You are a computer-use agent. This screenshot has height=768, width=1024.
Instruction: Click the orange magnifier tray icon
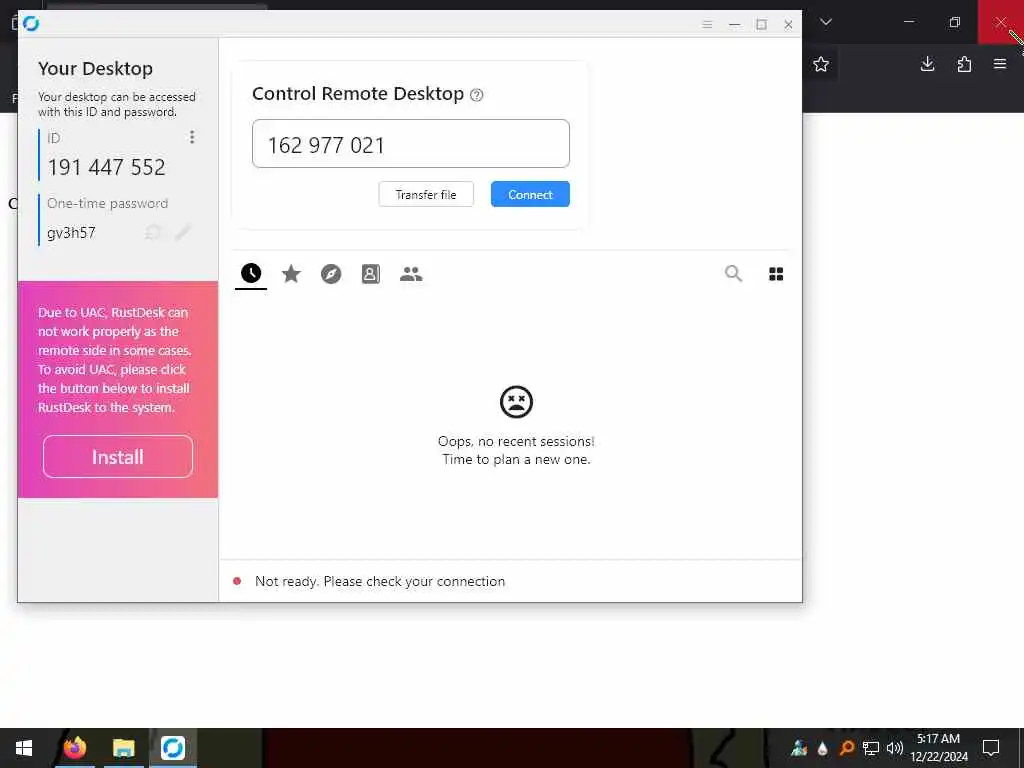tap(846, 748)
